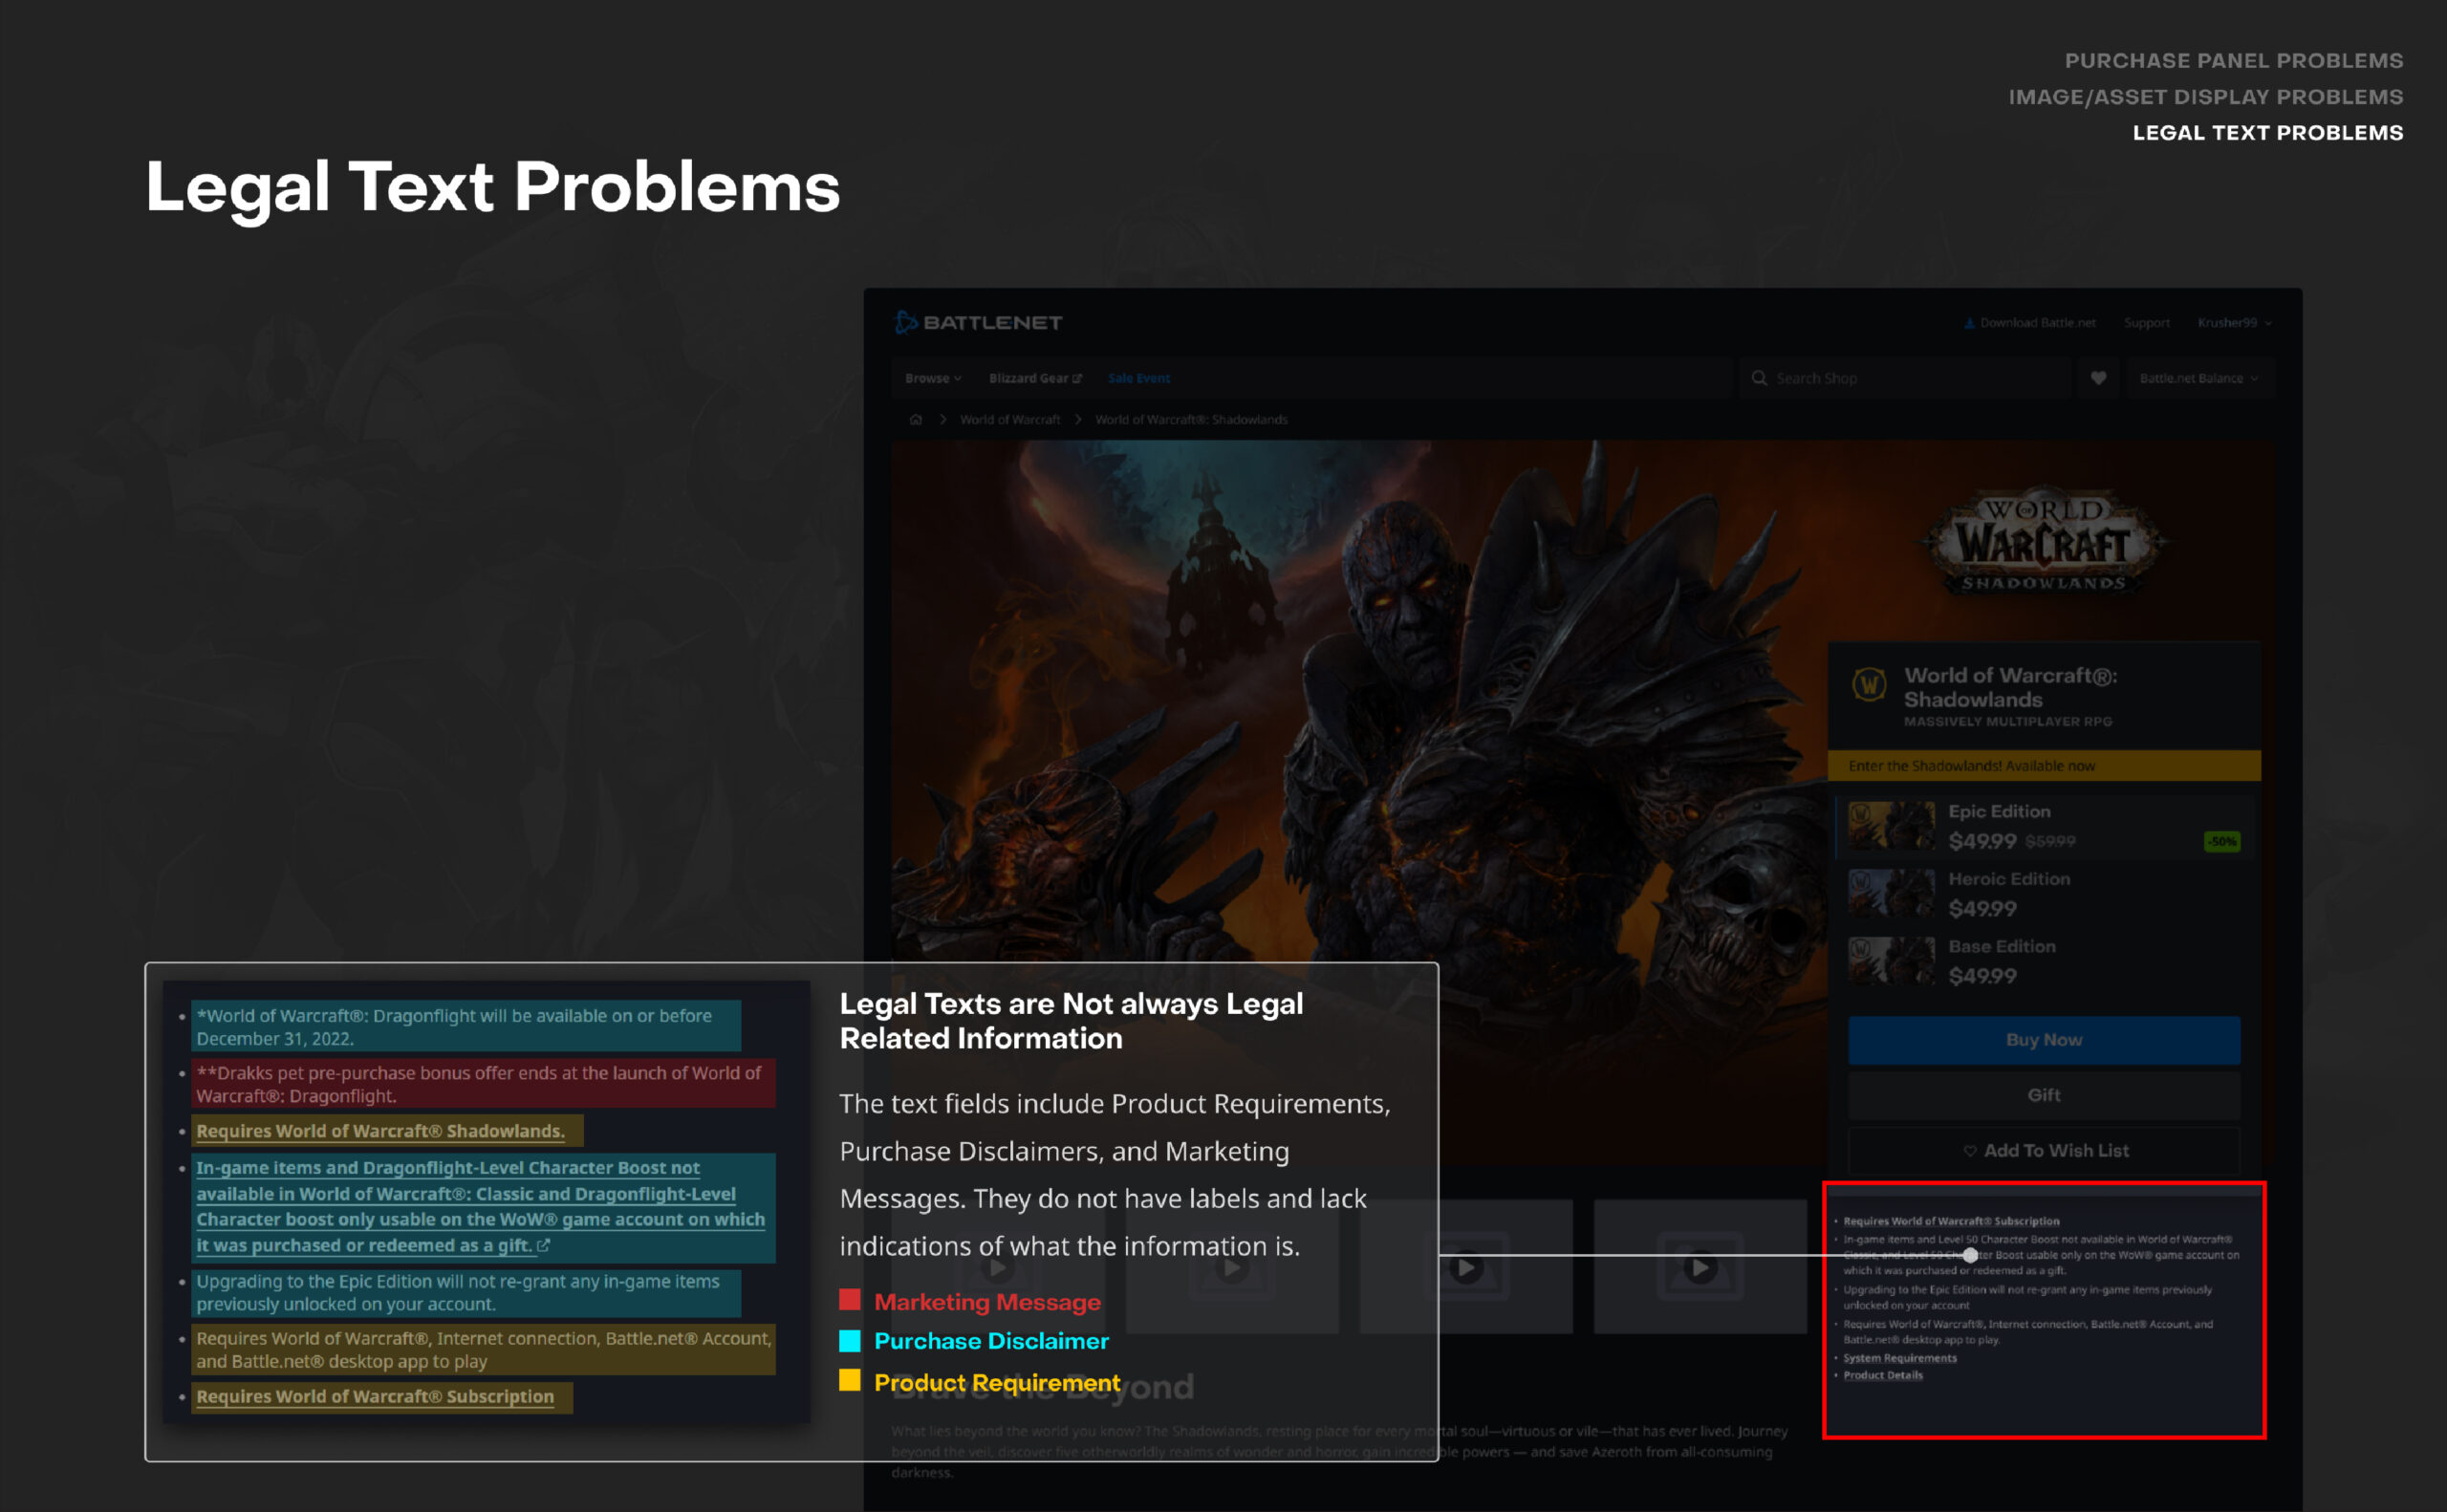Click the red Marketing Message swatch

(x=850, y=1300)
